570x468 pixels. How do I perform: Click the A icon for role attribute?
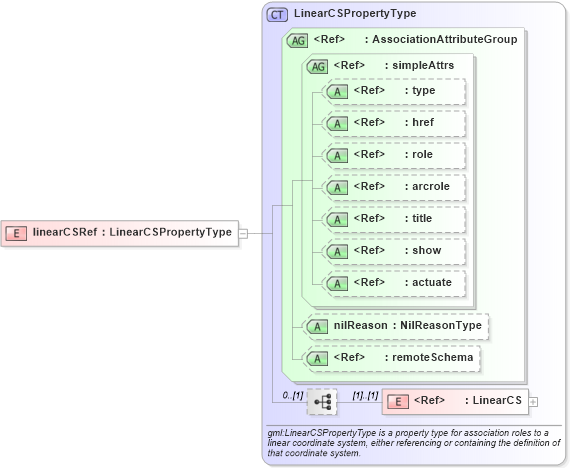coord(337,156)
